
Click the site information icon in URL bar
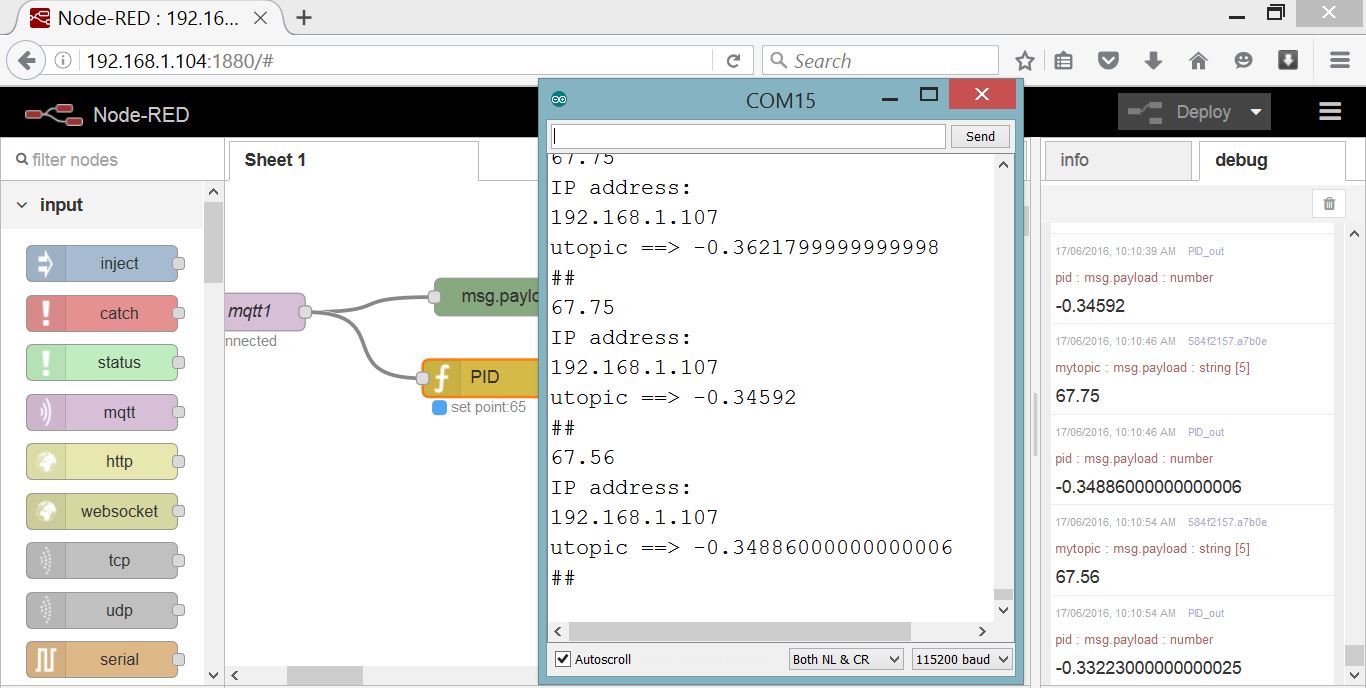(62, 61)
